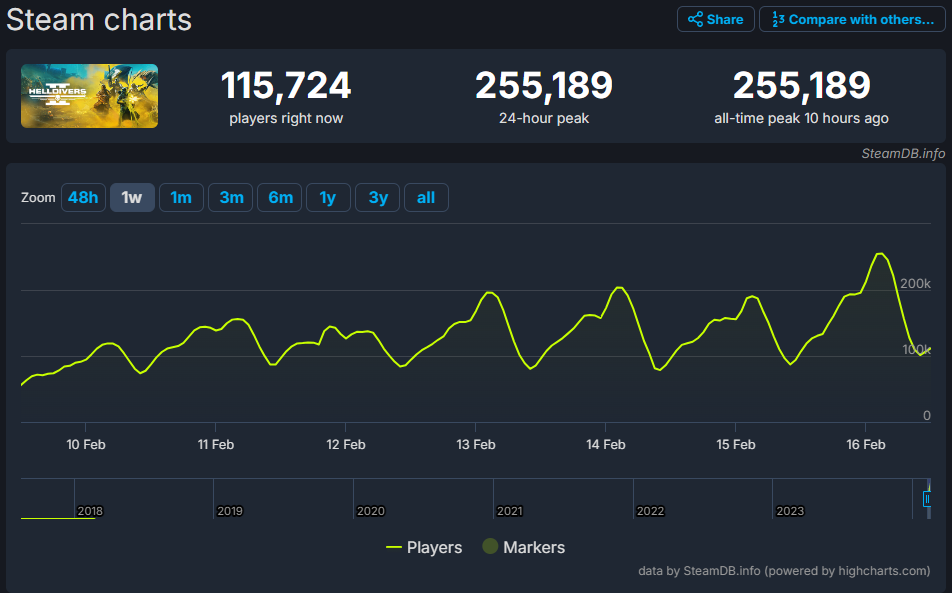Click the Markers legend circle icon
Image resolution: width=952 pixels, height=593 pixels.
coord(490,547)
